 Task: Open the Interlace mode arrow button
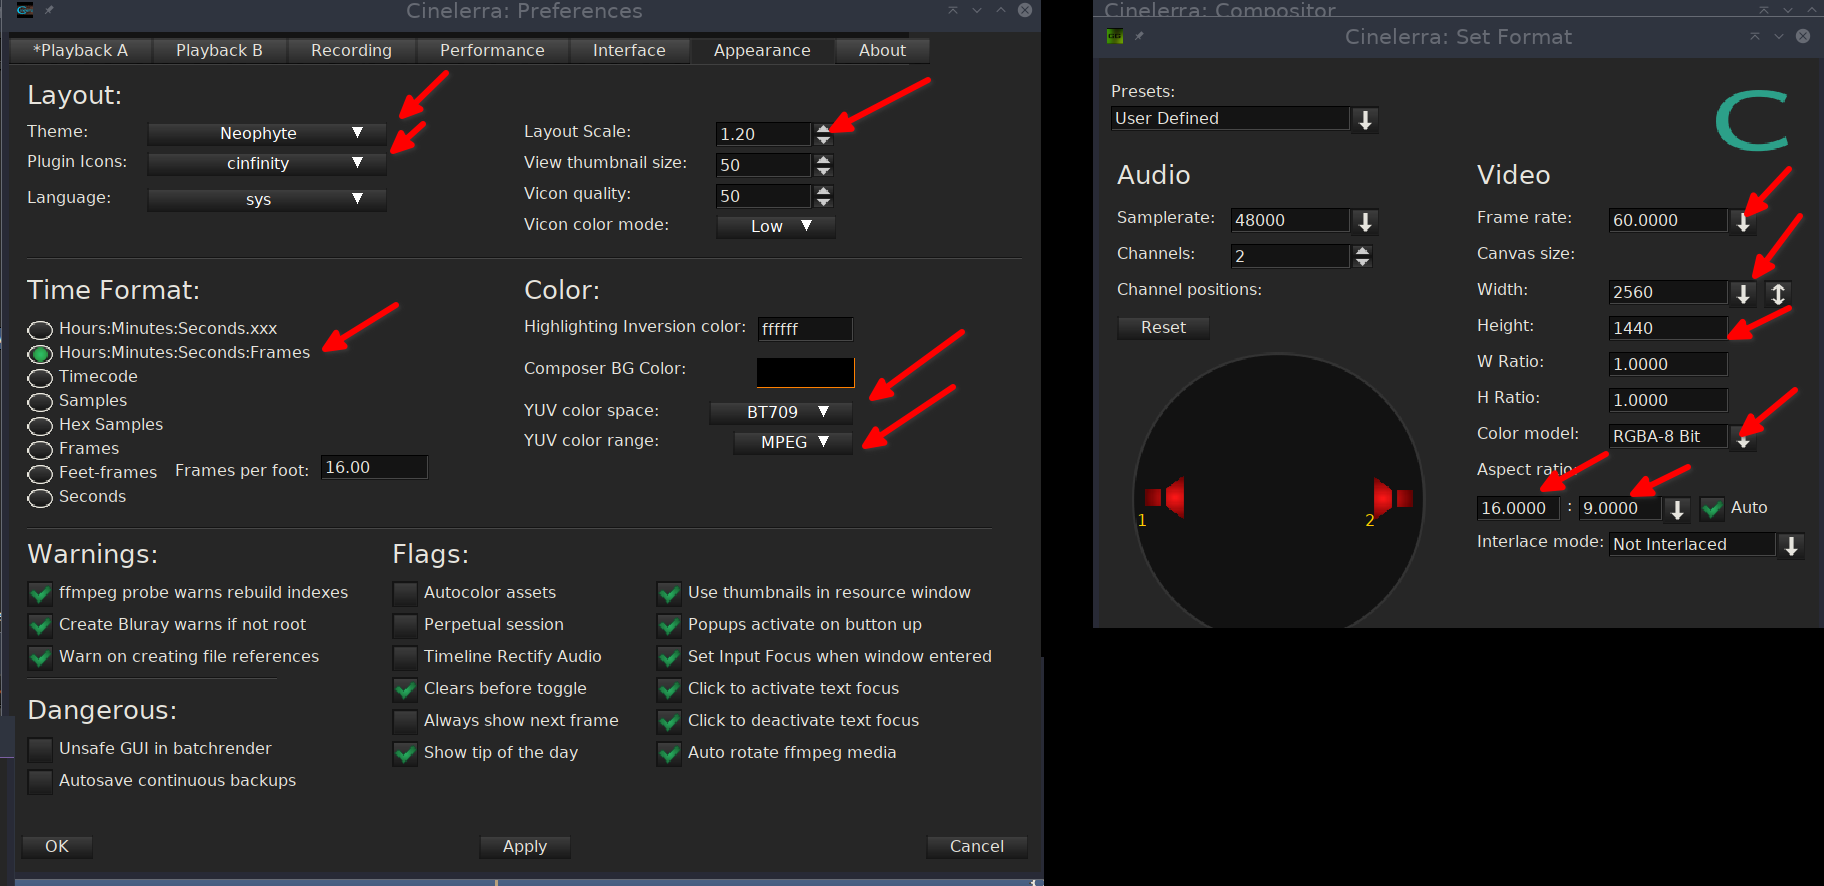tap(1791, 545)
